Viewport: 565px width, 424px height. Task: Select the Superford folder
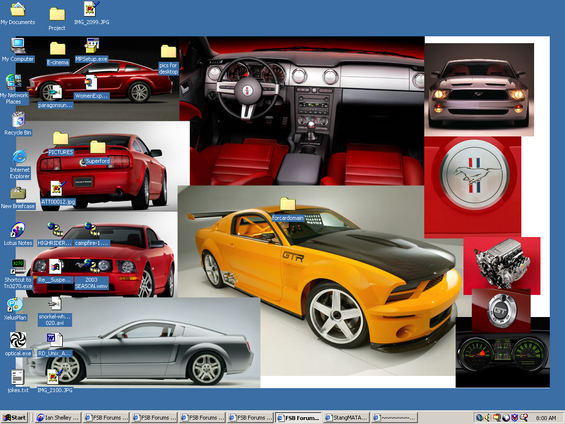point(98,152)
